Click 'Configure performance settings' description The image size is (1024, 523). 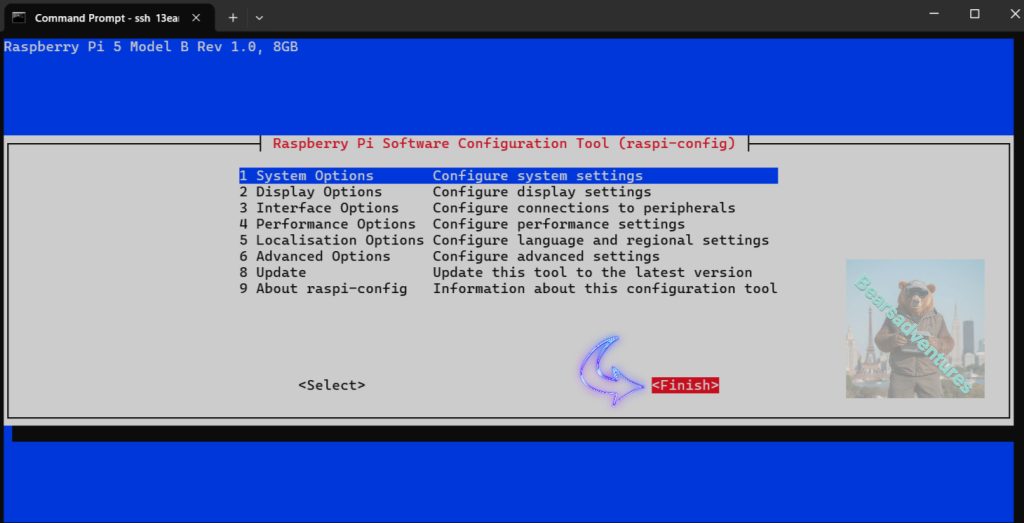click(558, 224)
